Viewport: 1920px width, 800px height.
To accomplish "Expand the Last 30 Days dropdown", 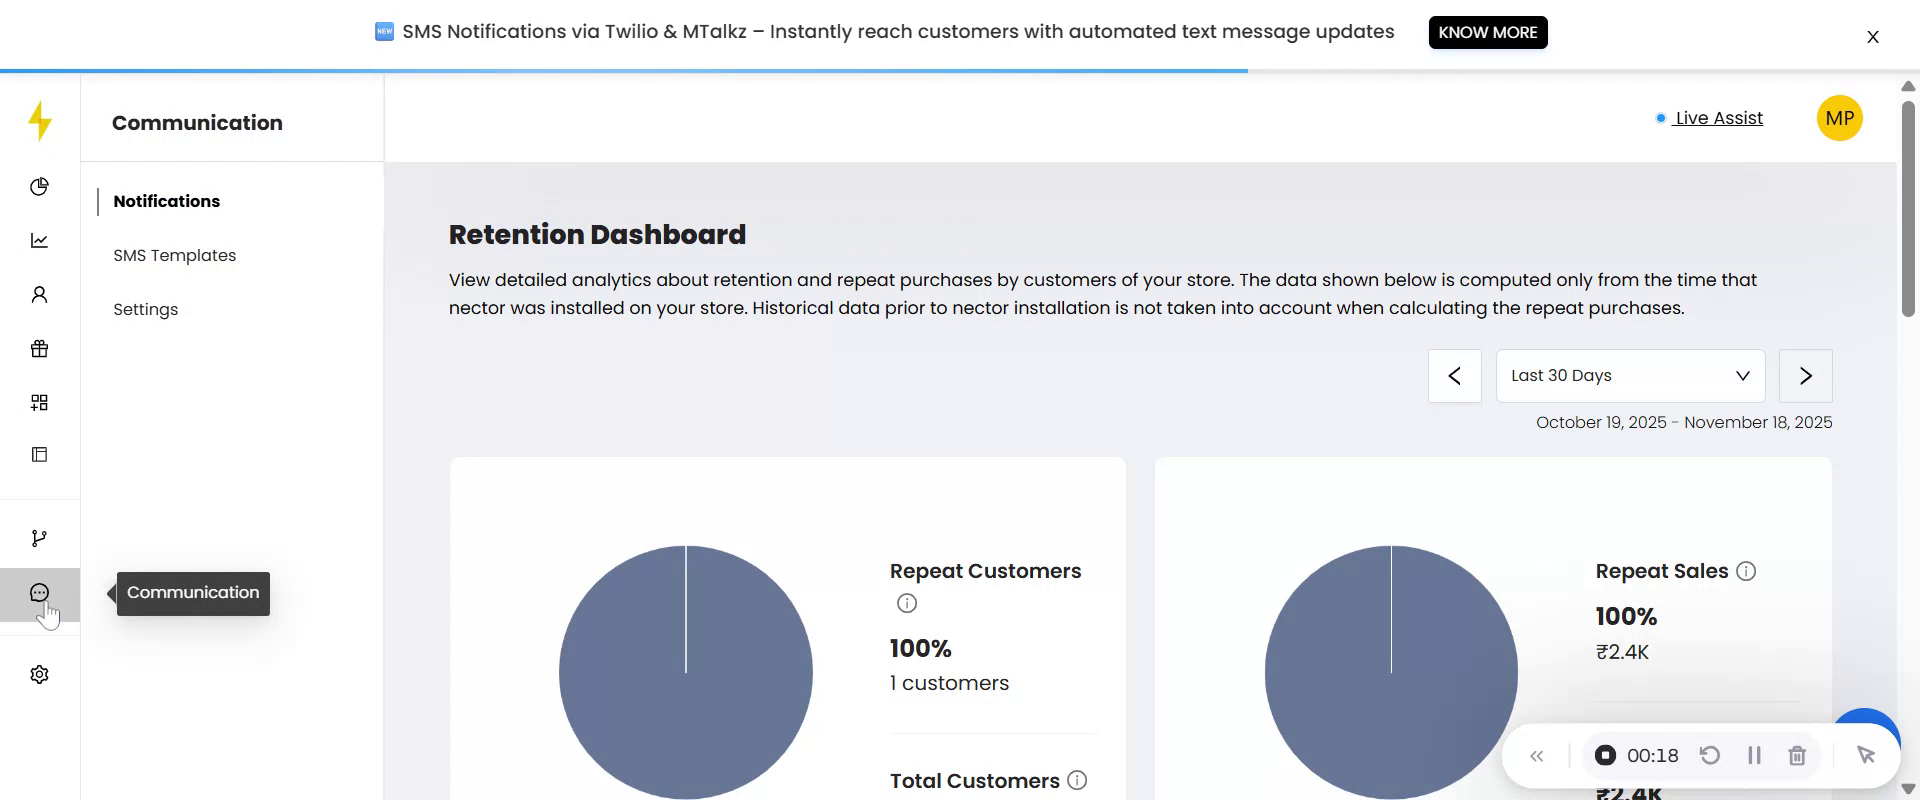I will coord(1630,376).
